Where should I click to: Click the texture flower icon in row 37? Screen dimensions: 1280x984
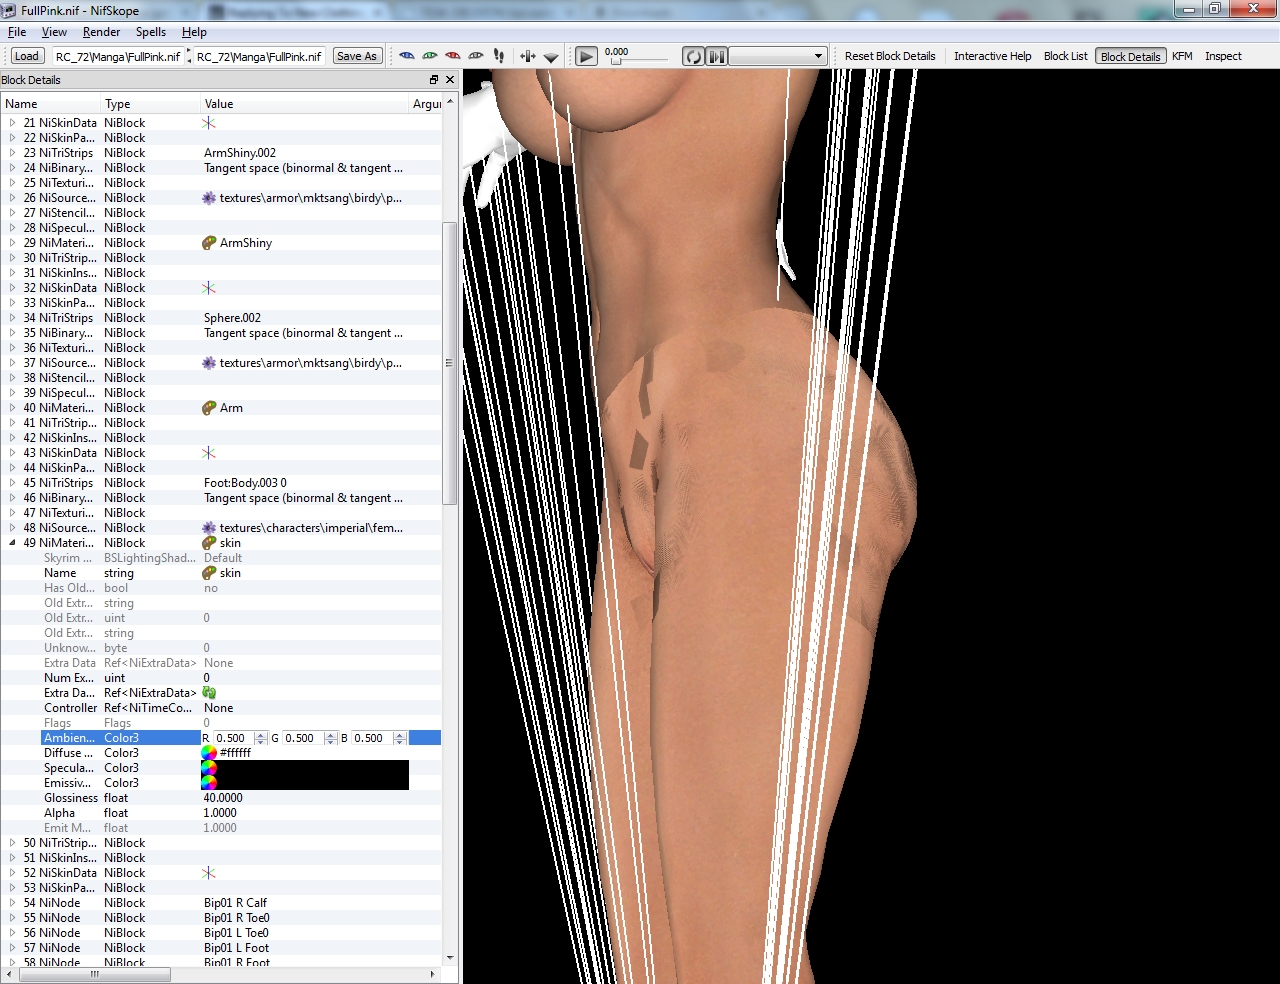(209, 363)
